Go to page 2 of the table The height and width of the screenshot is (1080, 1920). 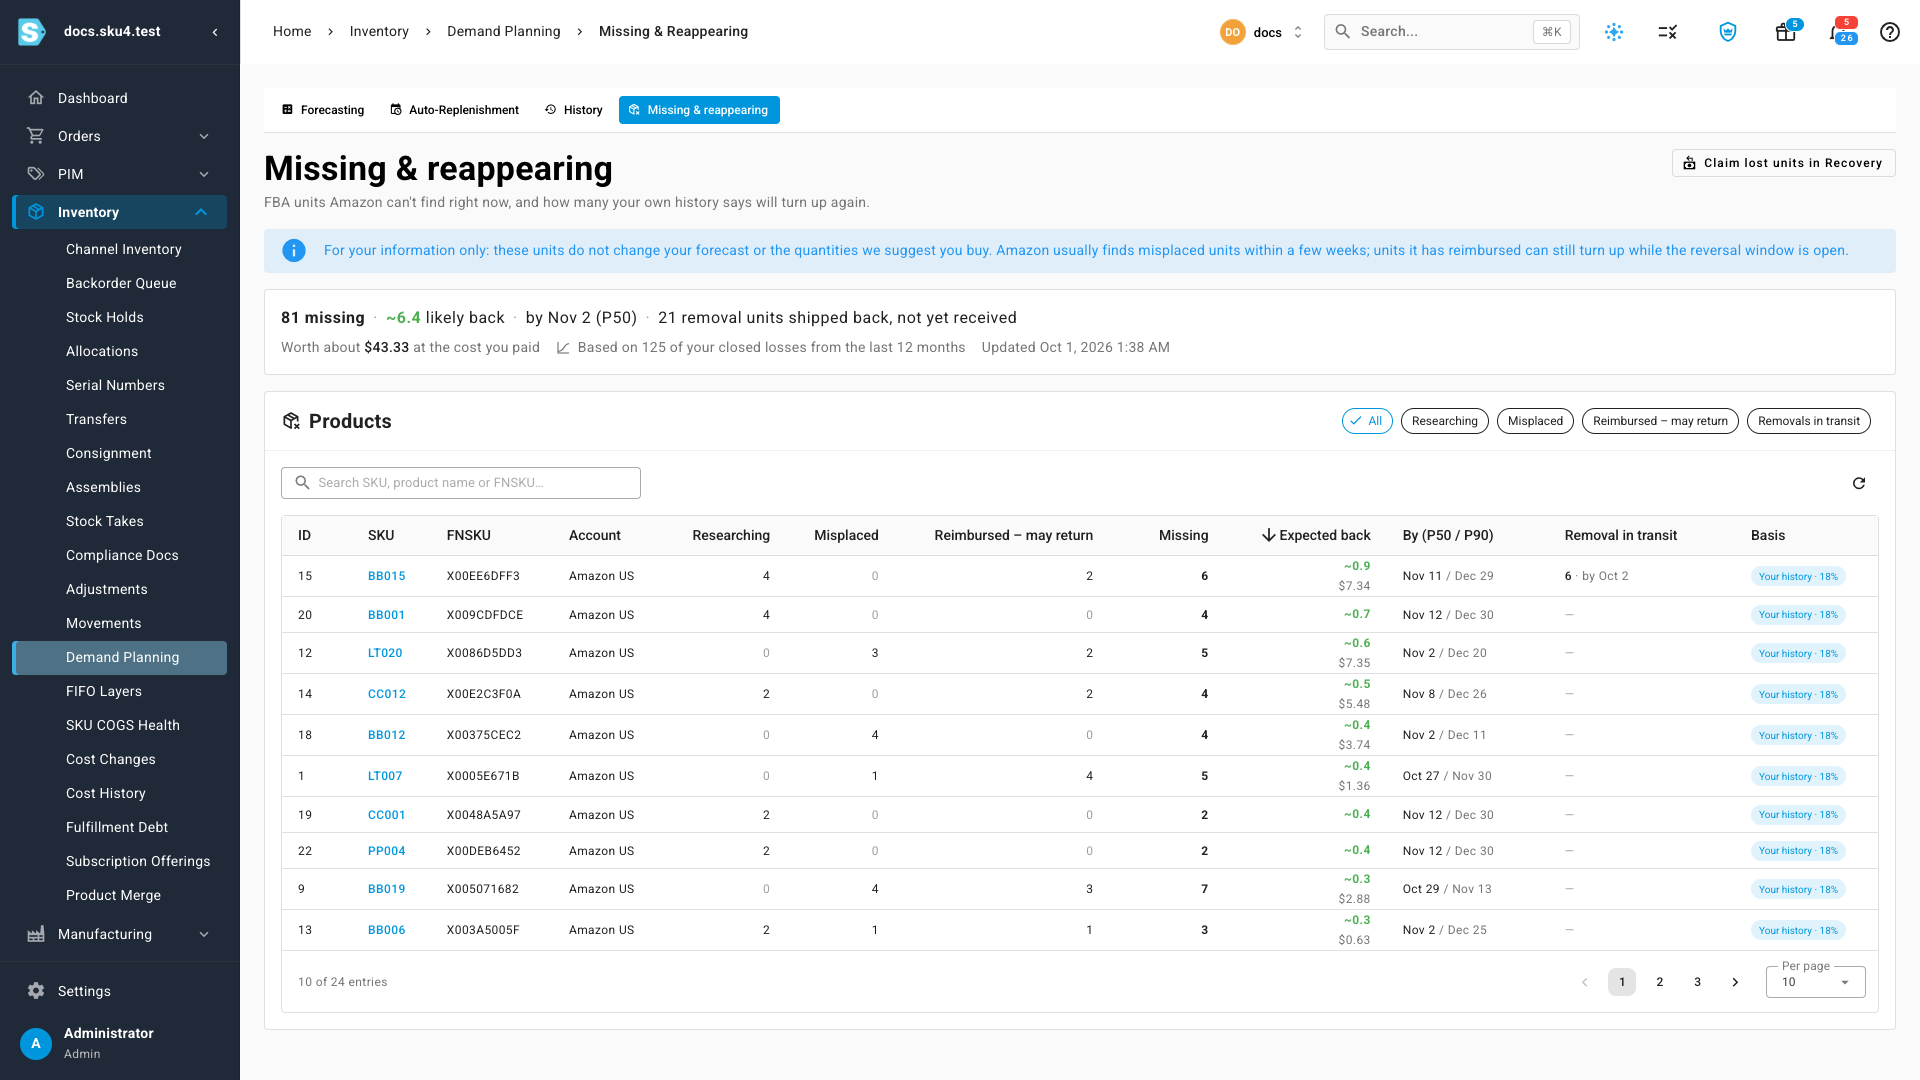[x=1660, y=982]
